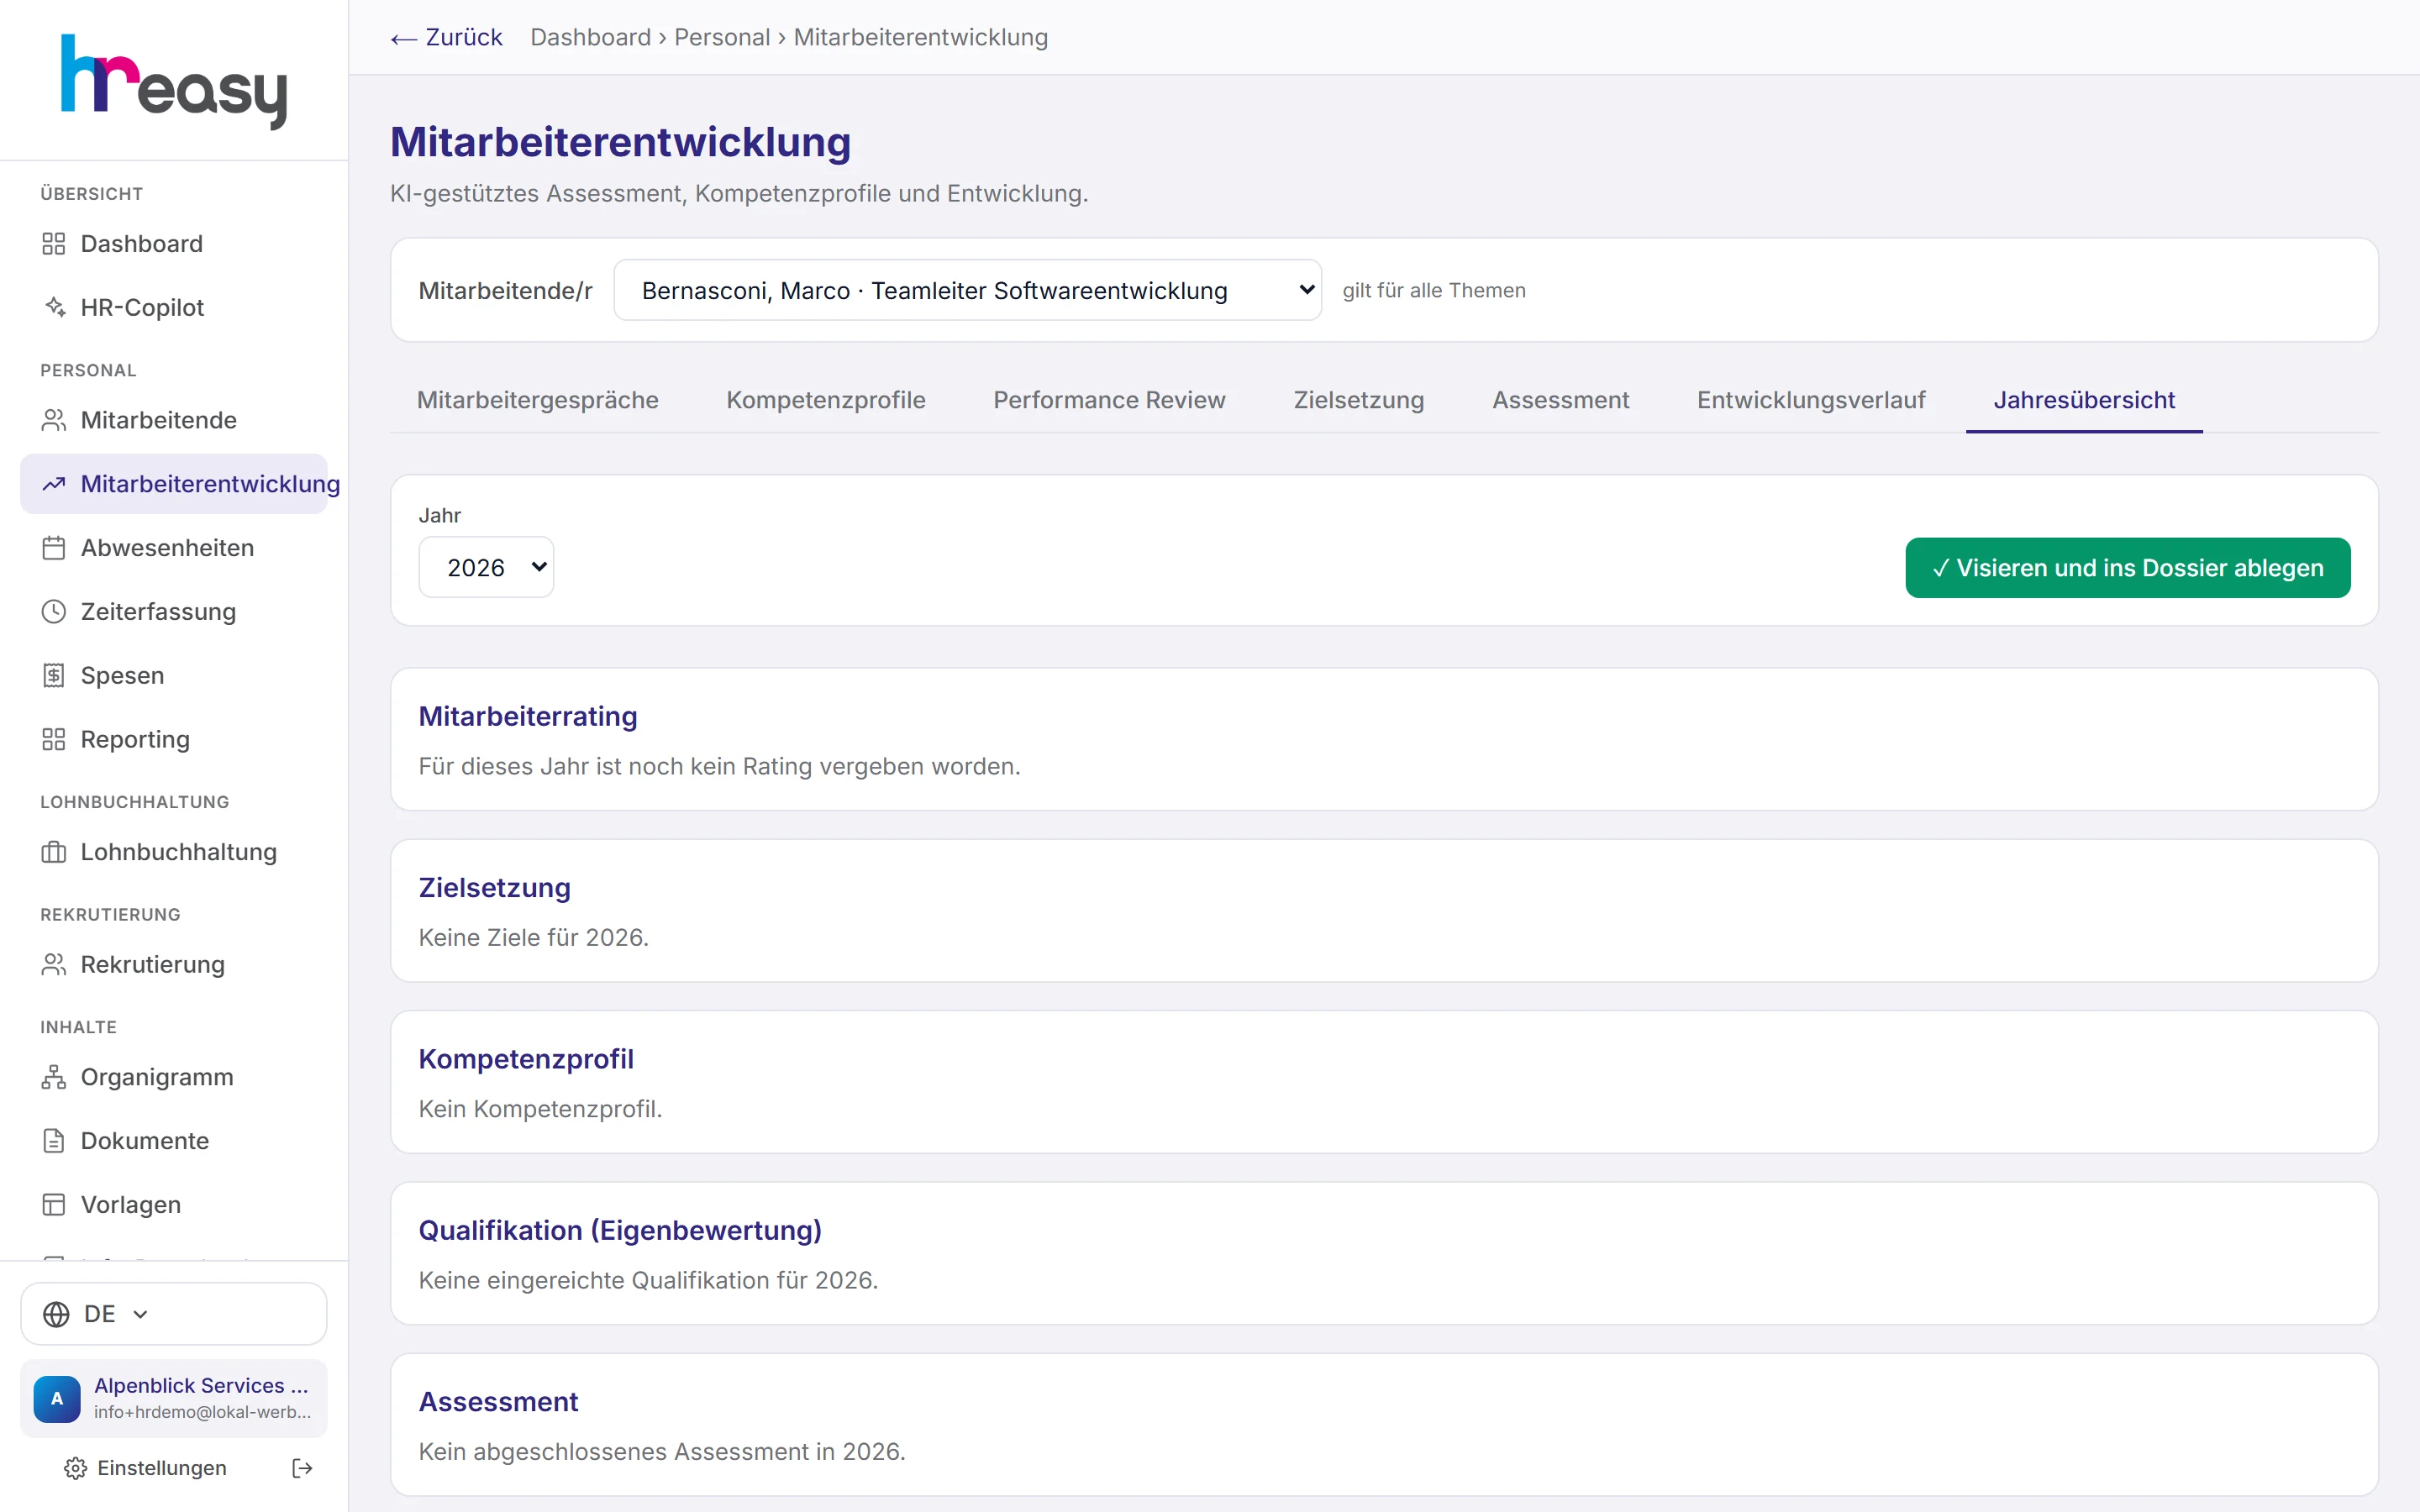Screen dimensions: 2420x1512
Task: Switch to Kompetenzprofile tab
Action: [826, 400]
